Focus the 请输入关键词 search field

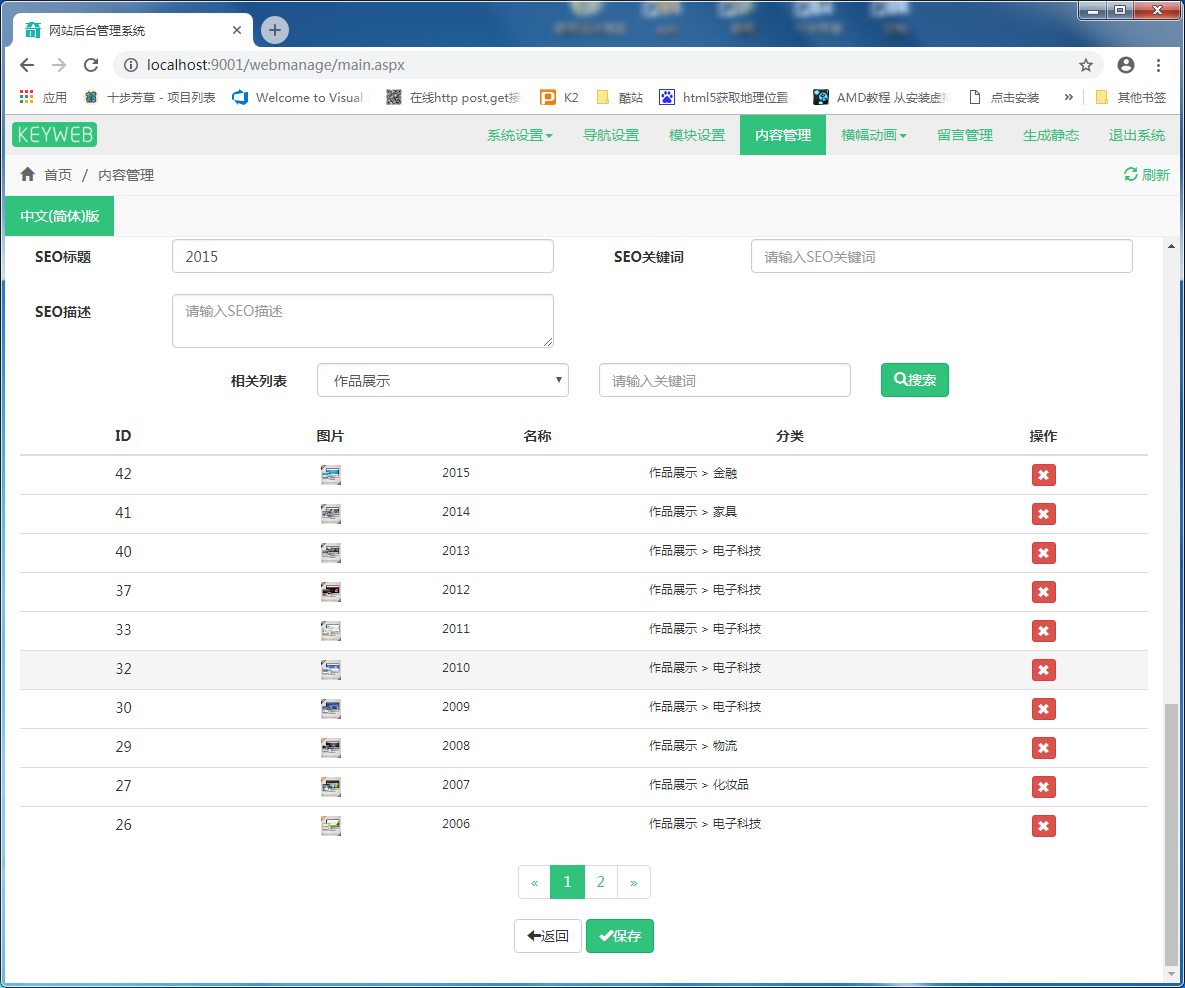coord(725,380)
